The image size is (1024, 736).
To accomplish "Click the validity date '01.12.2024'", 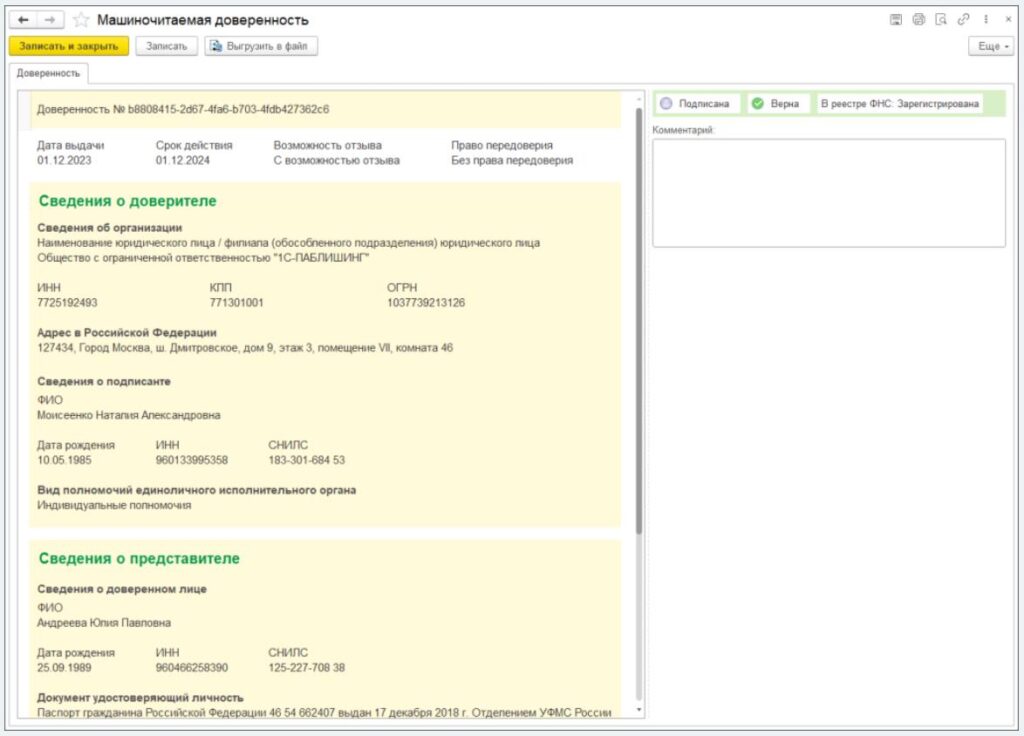I will click(183, 161).
